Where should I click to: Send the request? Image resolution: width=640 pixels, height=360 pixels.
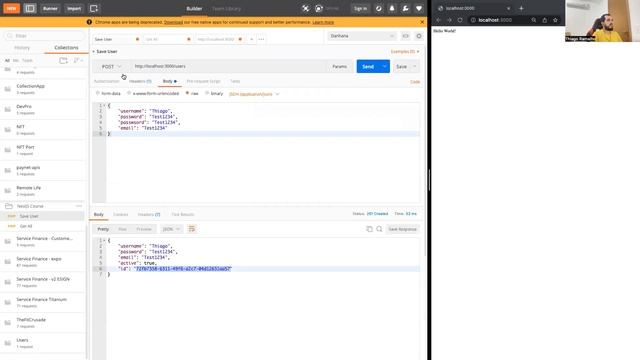[368, 67]
